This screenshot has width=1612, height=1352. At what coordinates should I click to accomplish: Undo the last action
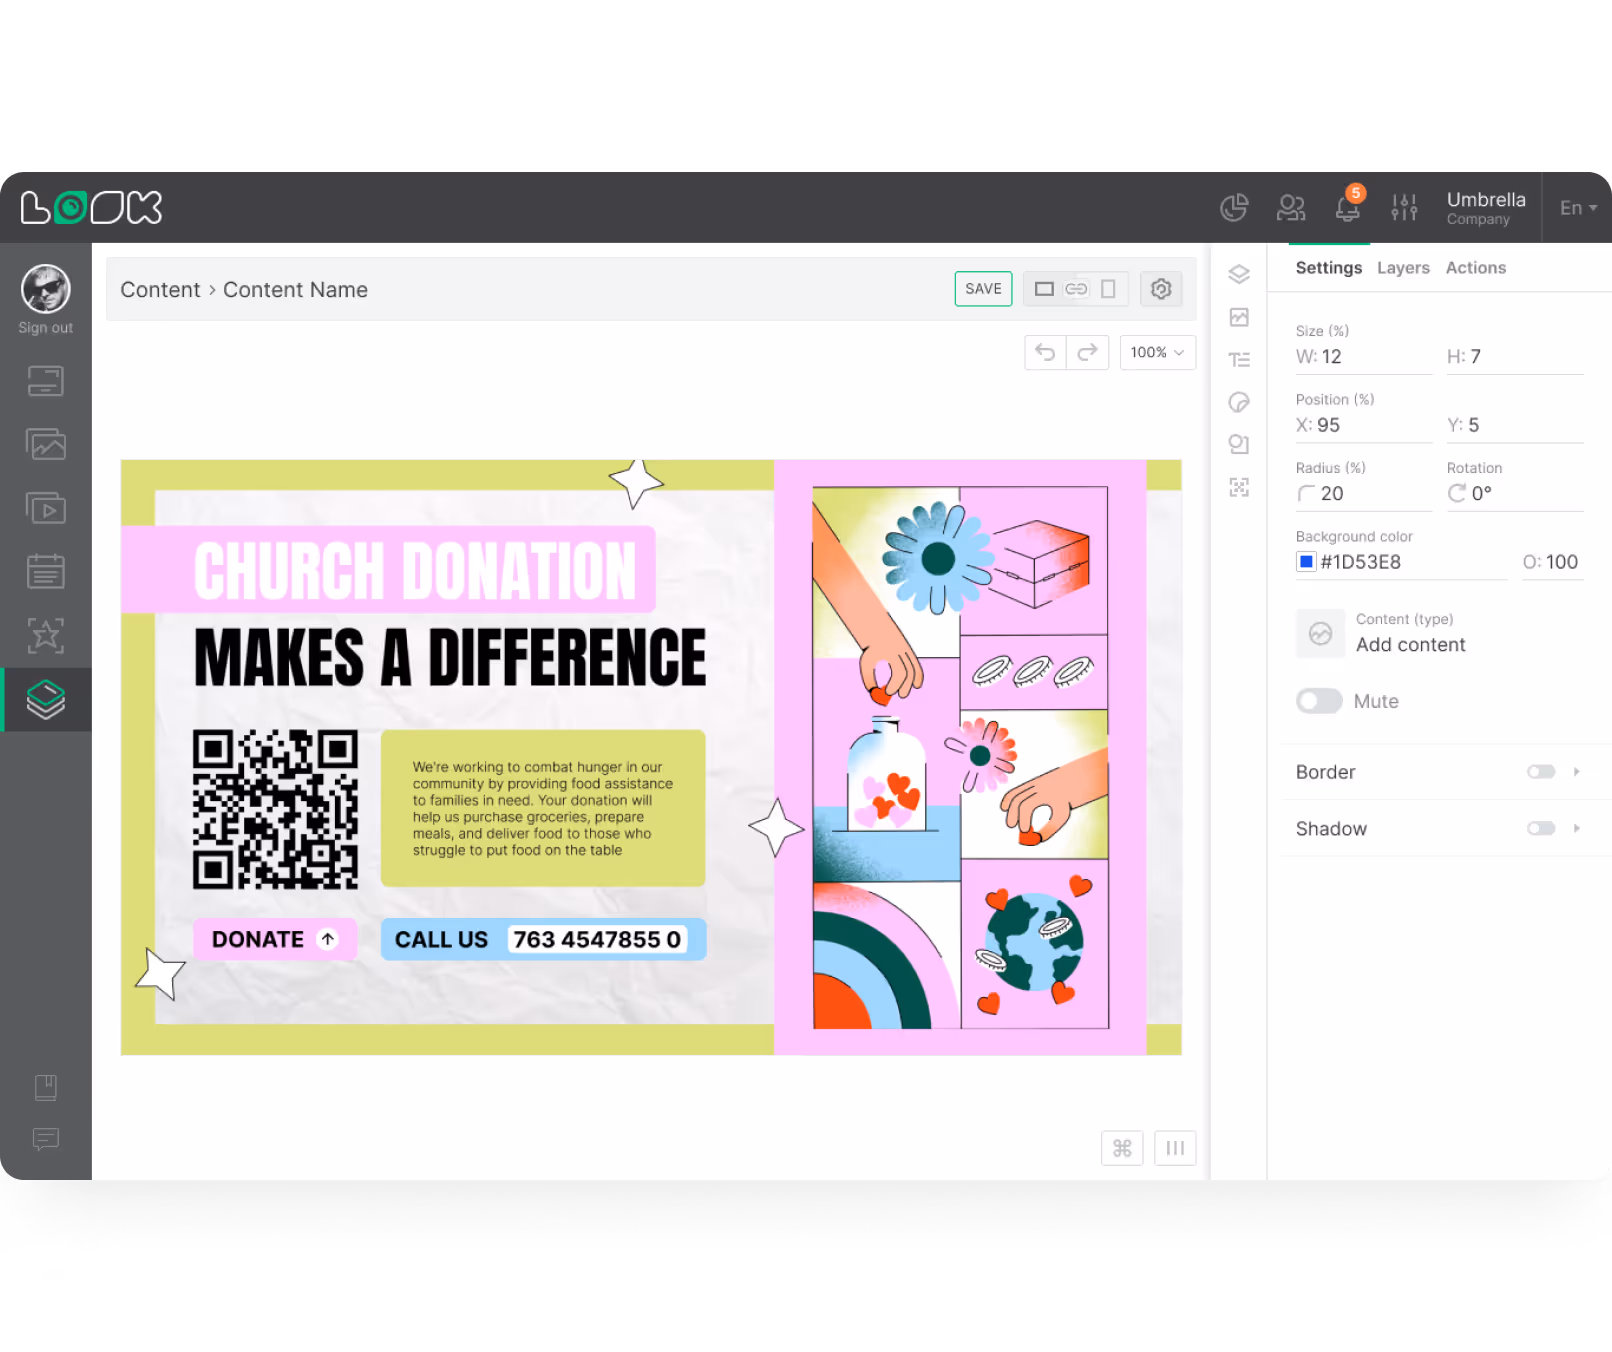pyautogui.click(x=1045, y=352)
